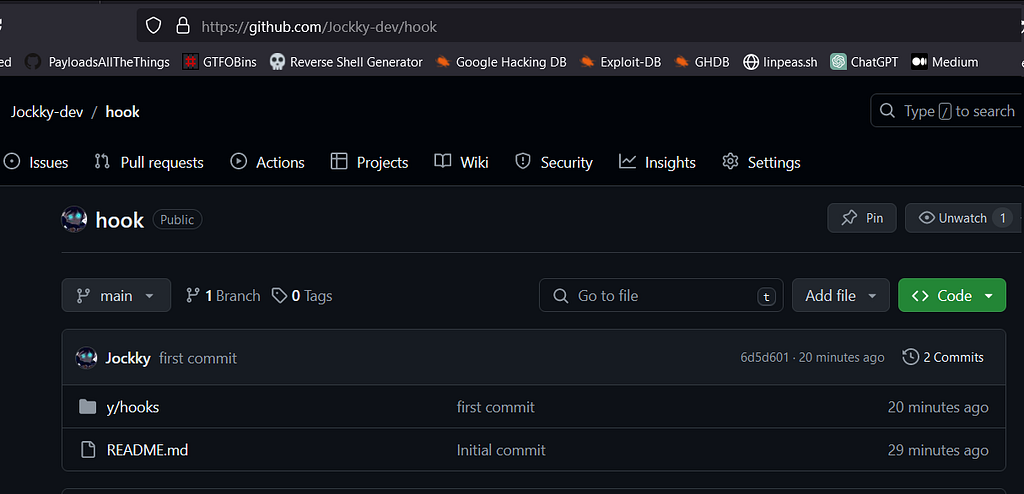The height and width of the screenshot is (494, 1024).
Task: View the 1 Branch link
Action: [x=223, y=296]
